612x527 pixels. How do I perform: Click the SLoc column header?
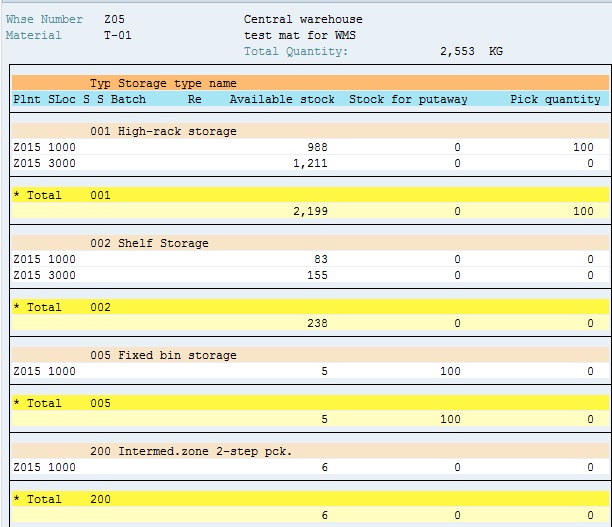(62, 99)
